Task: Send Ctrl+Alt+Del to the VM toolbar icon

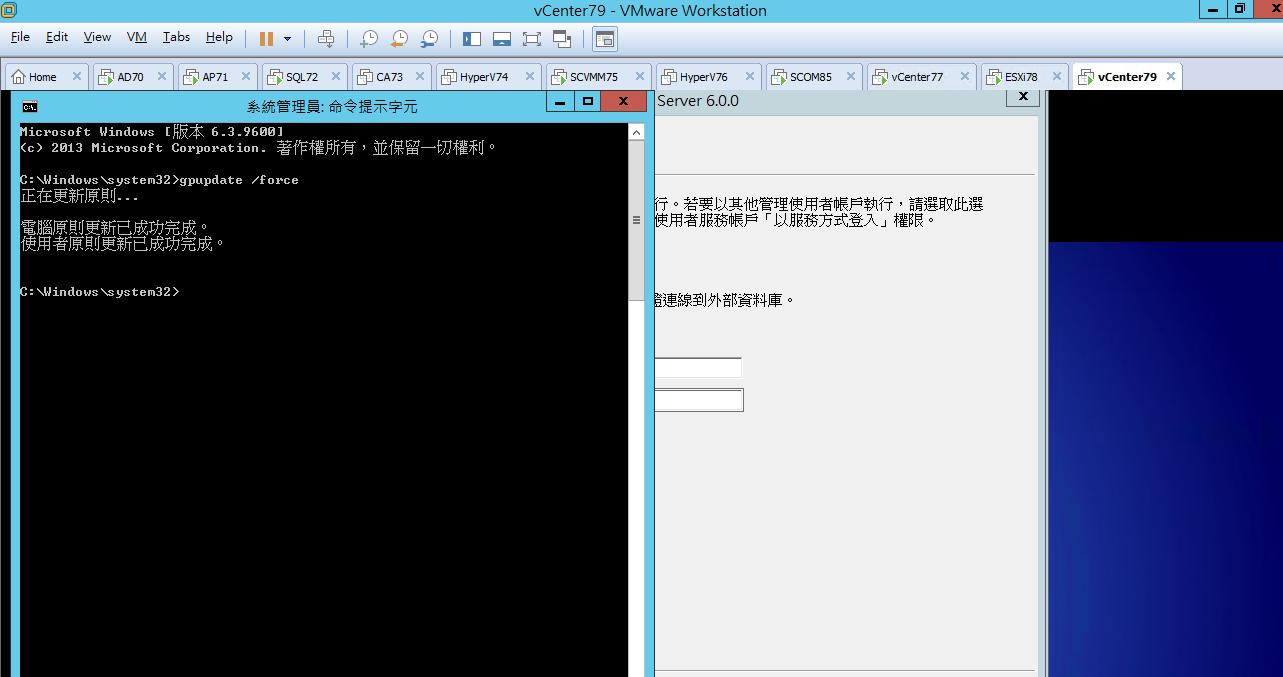Action: coord(326,38)
